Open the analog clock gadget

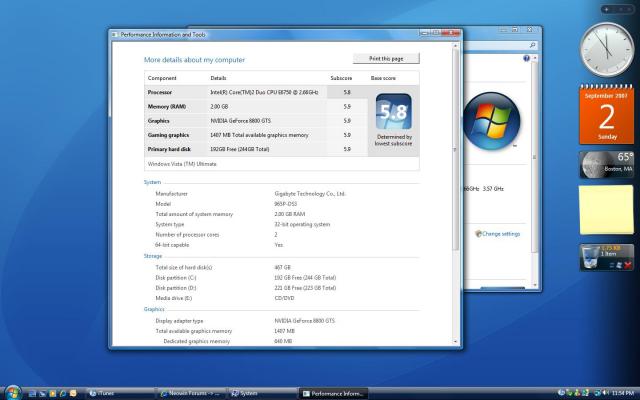[607, 49]
